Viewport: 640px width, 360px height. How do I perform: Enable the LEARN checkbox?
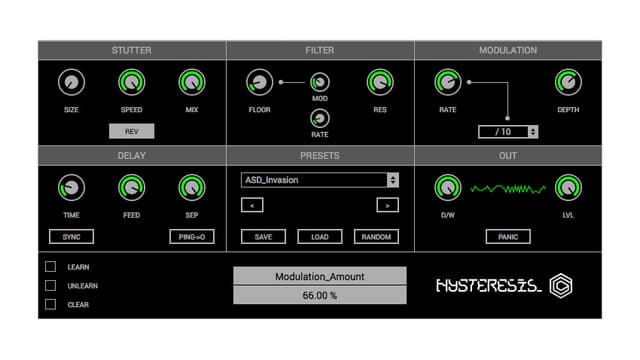[51, 267]
